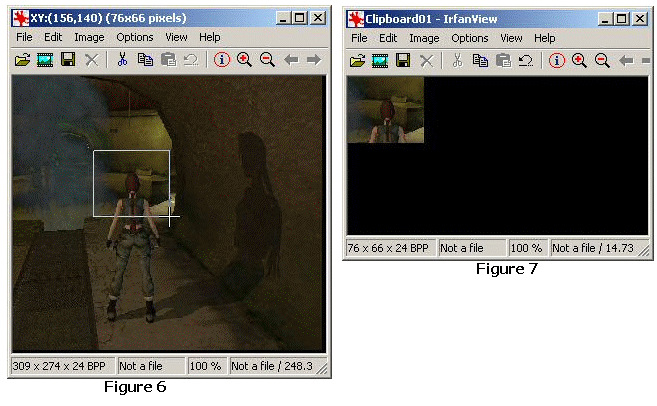Open View menu in left window

(176, 37)
